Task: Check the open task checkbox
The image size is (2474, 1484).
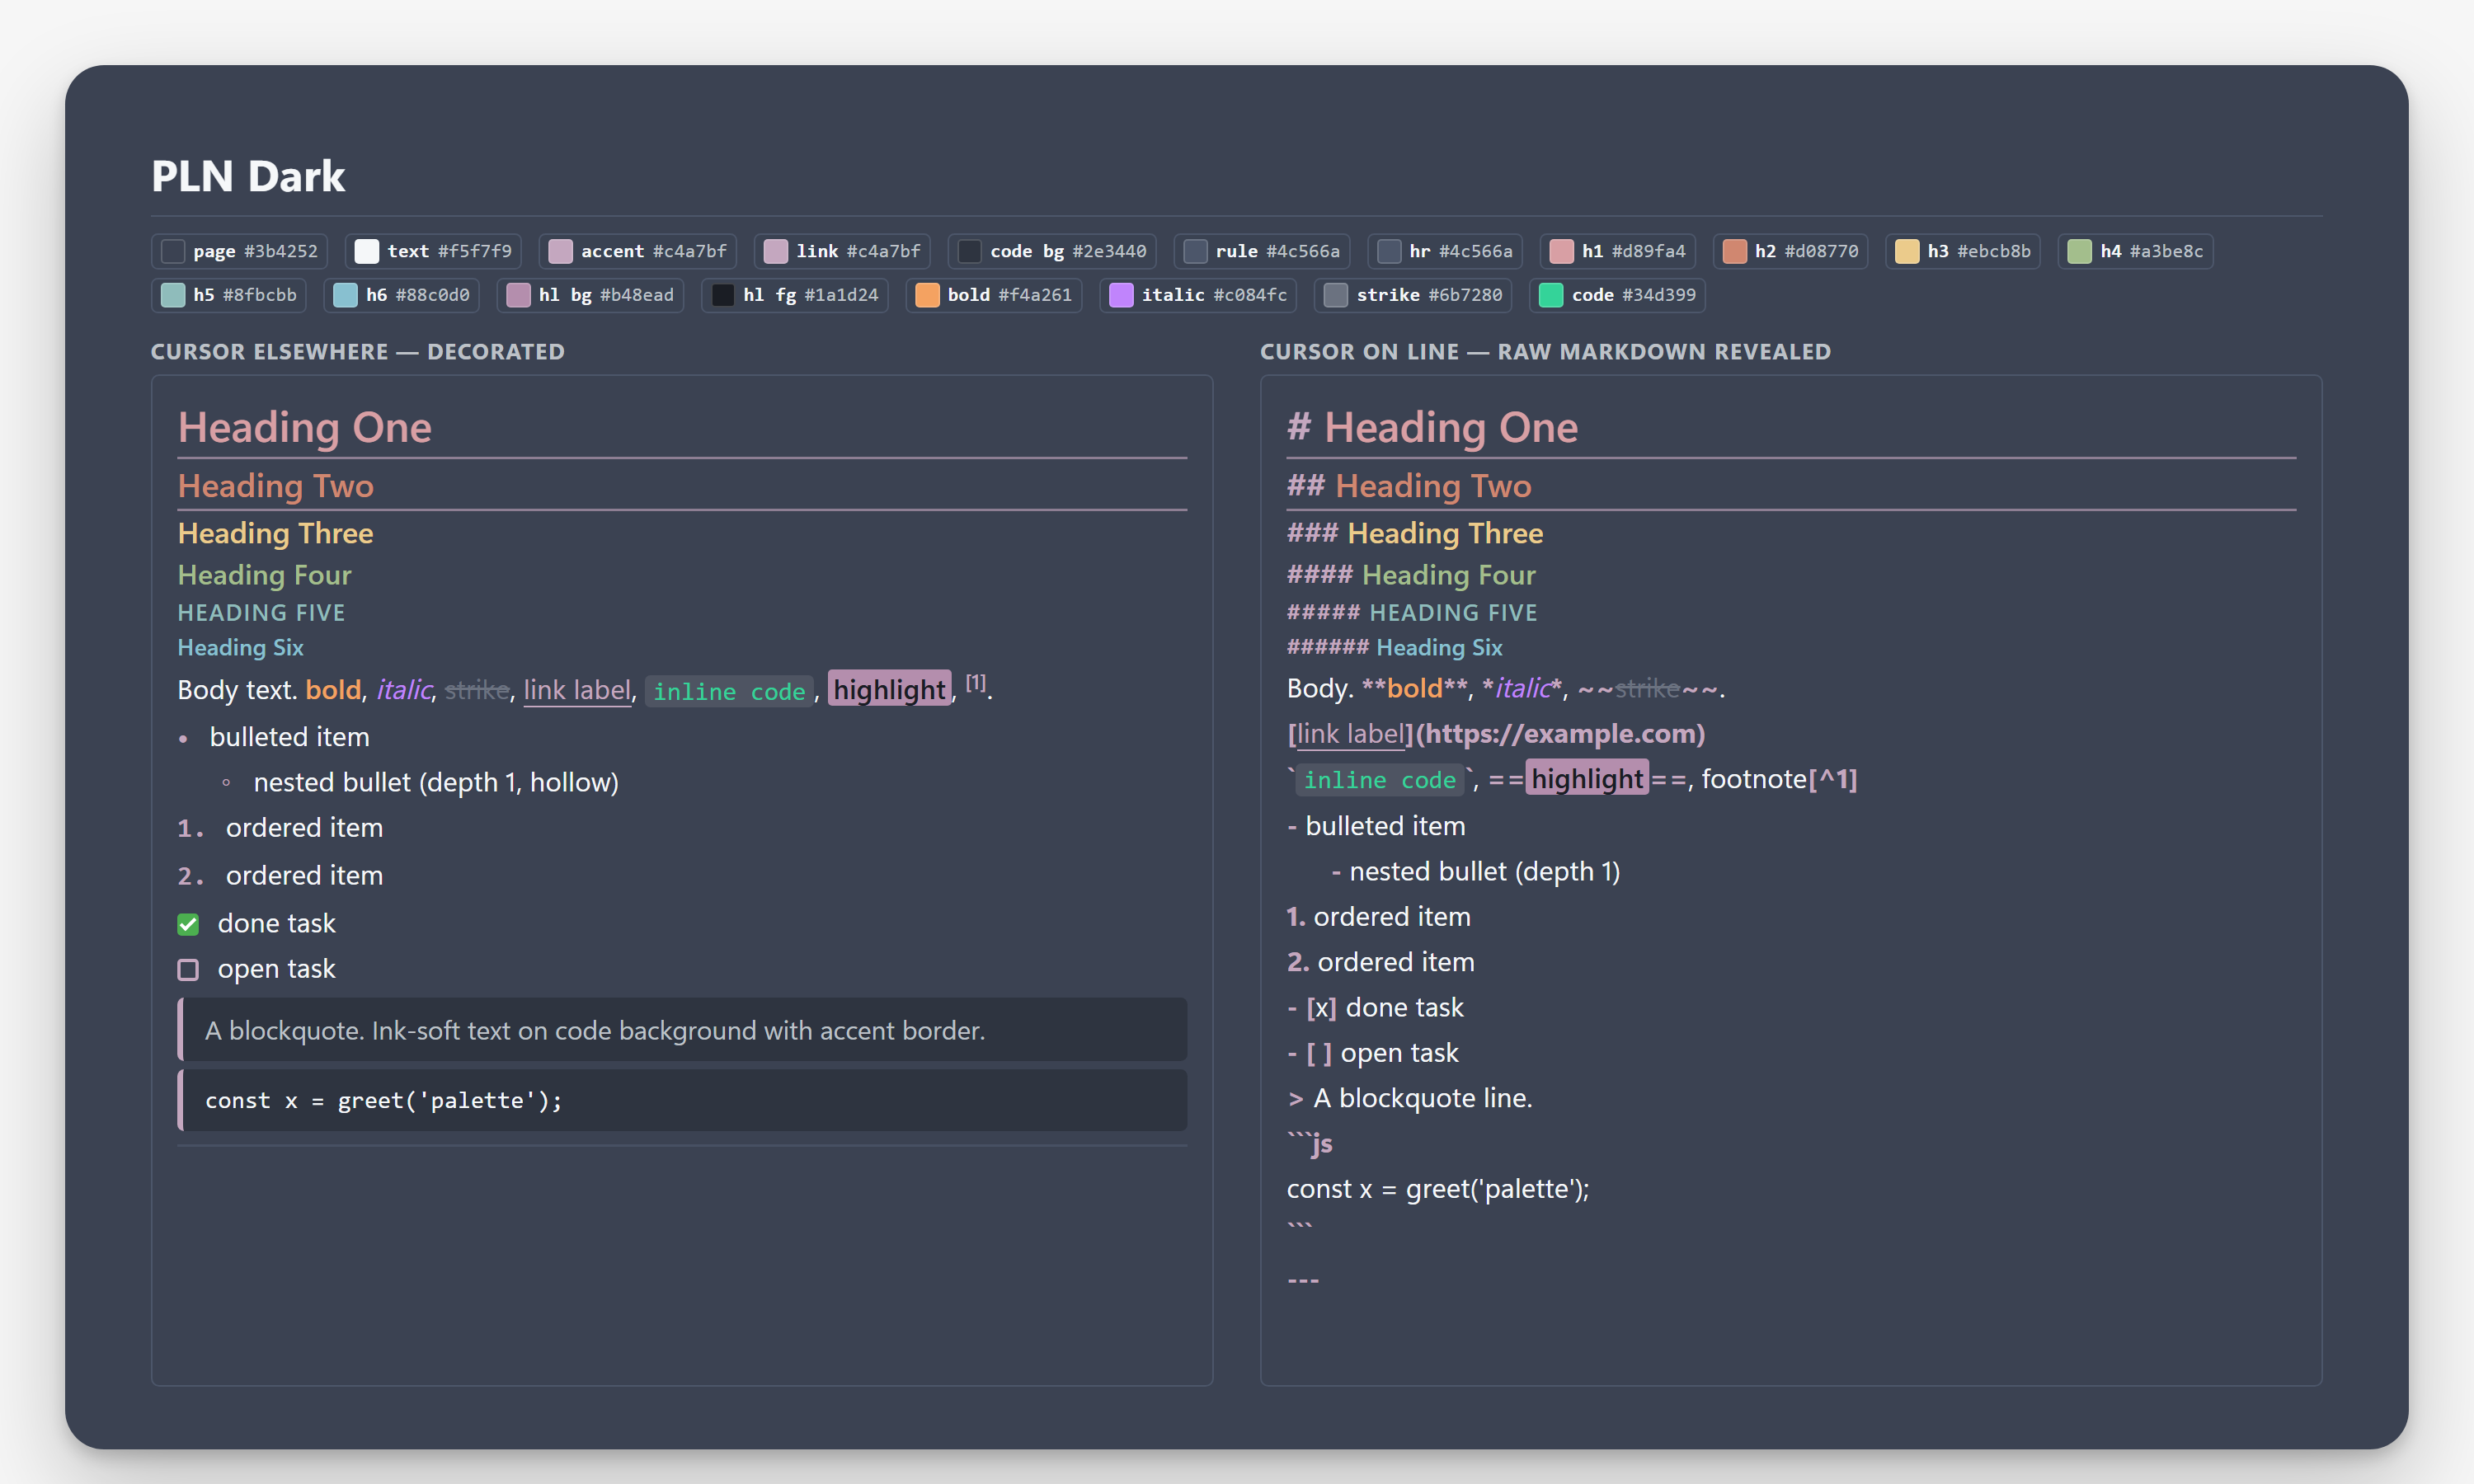Action: pos(188,969)
